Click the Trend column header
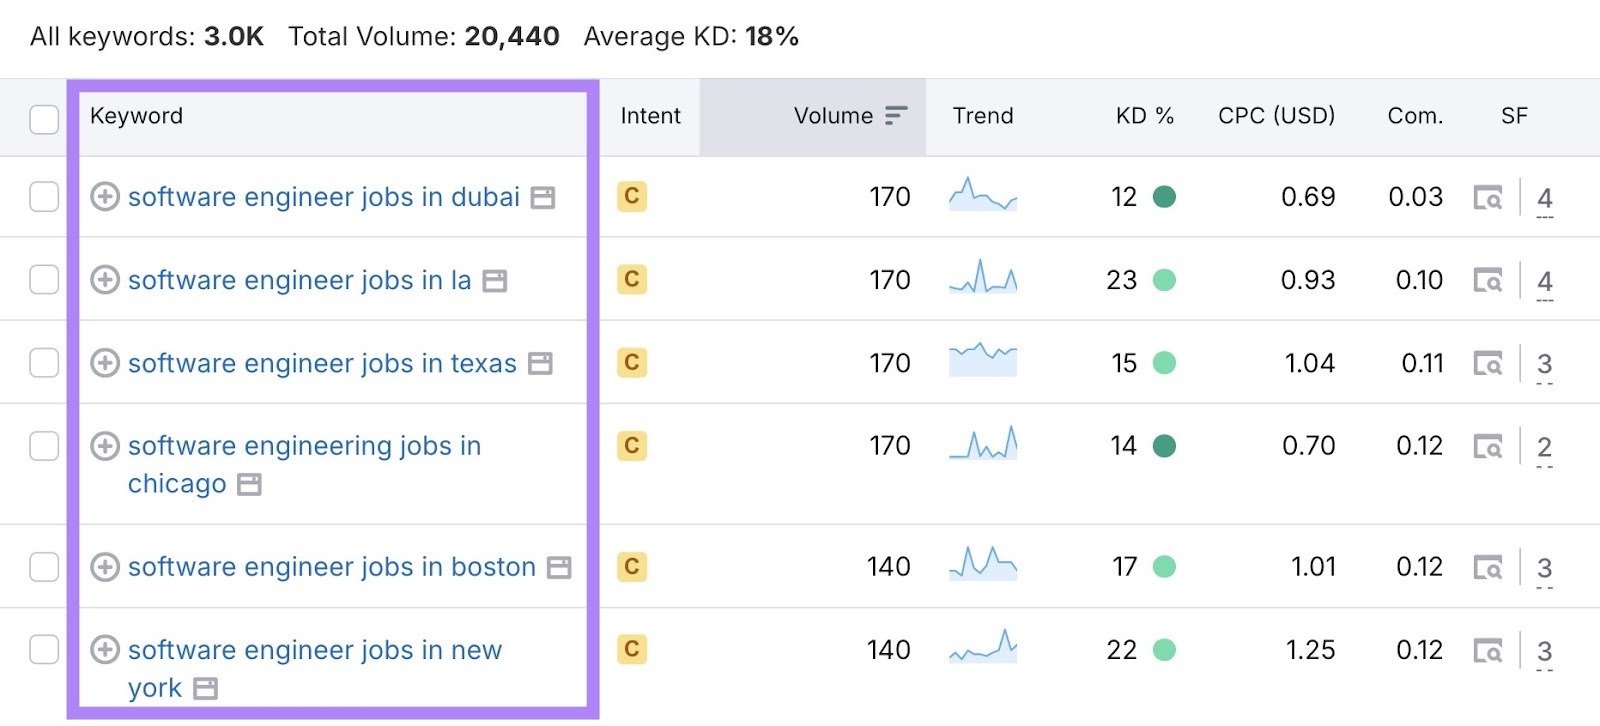 point(982,116)
